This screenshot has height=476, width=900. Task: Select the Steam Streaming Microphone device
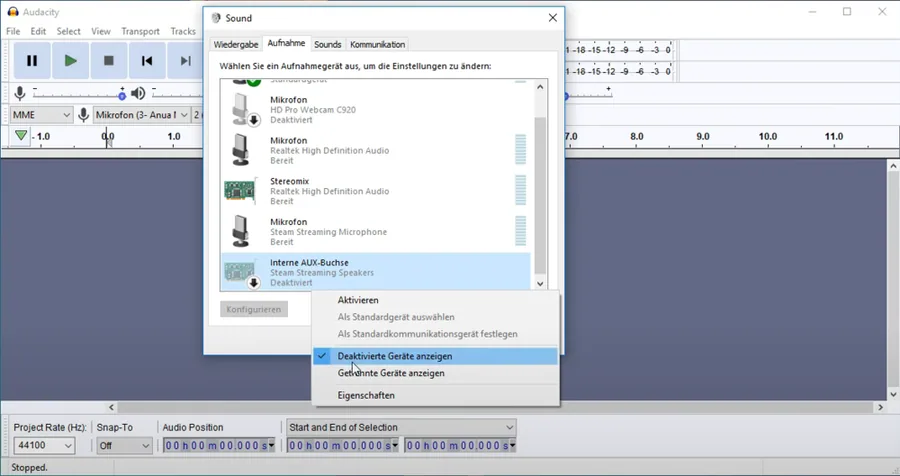click(375, 232)
